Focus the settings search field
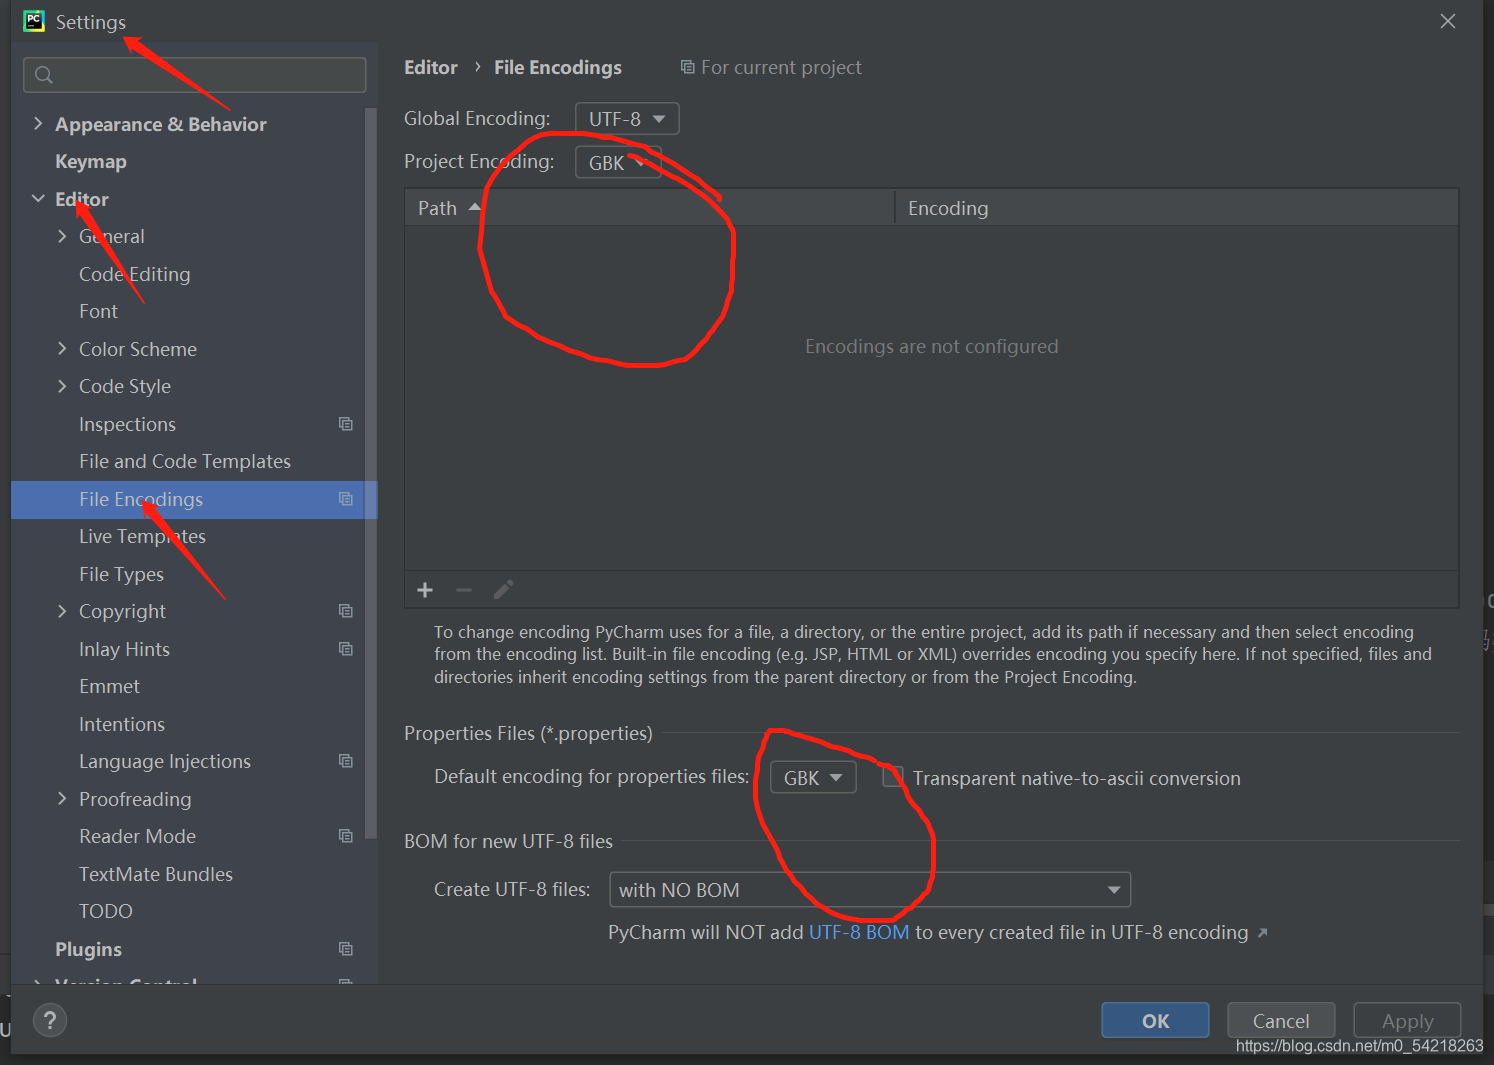 194,75
